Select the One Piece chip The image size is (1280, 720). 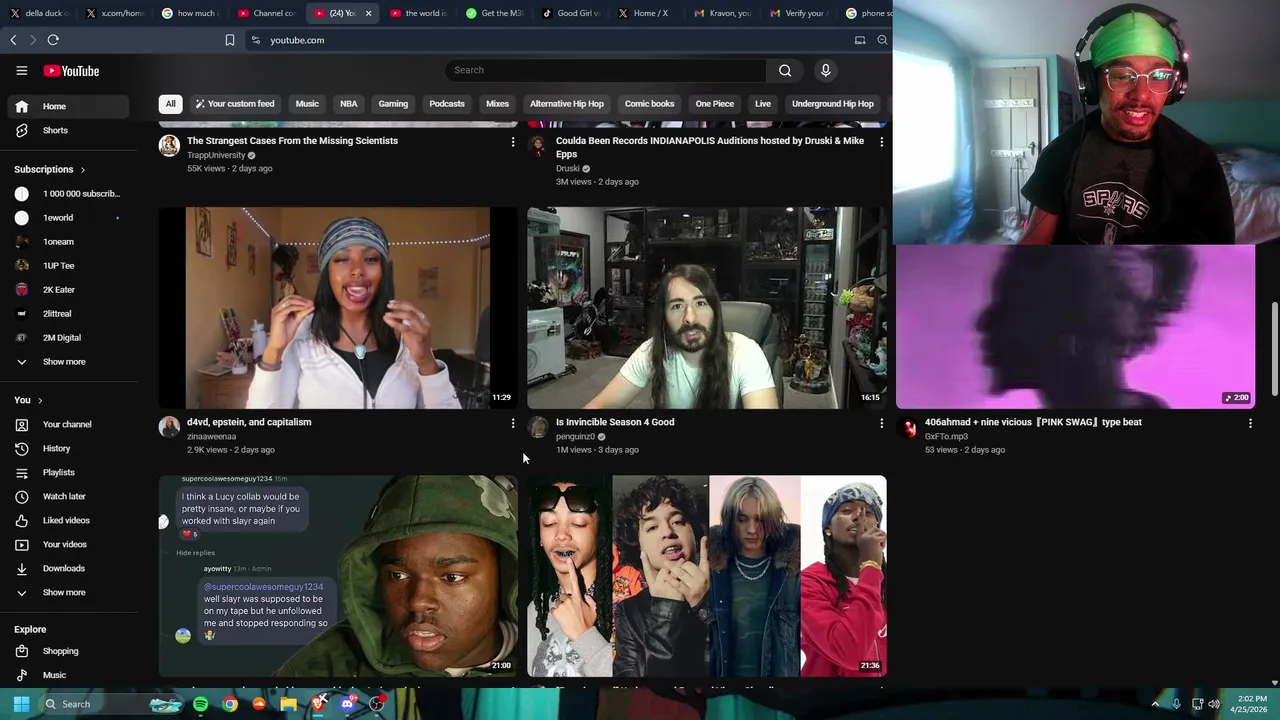coord(714,104)
